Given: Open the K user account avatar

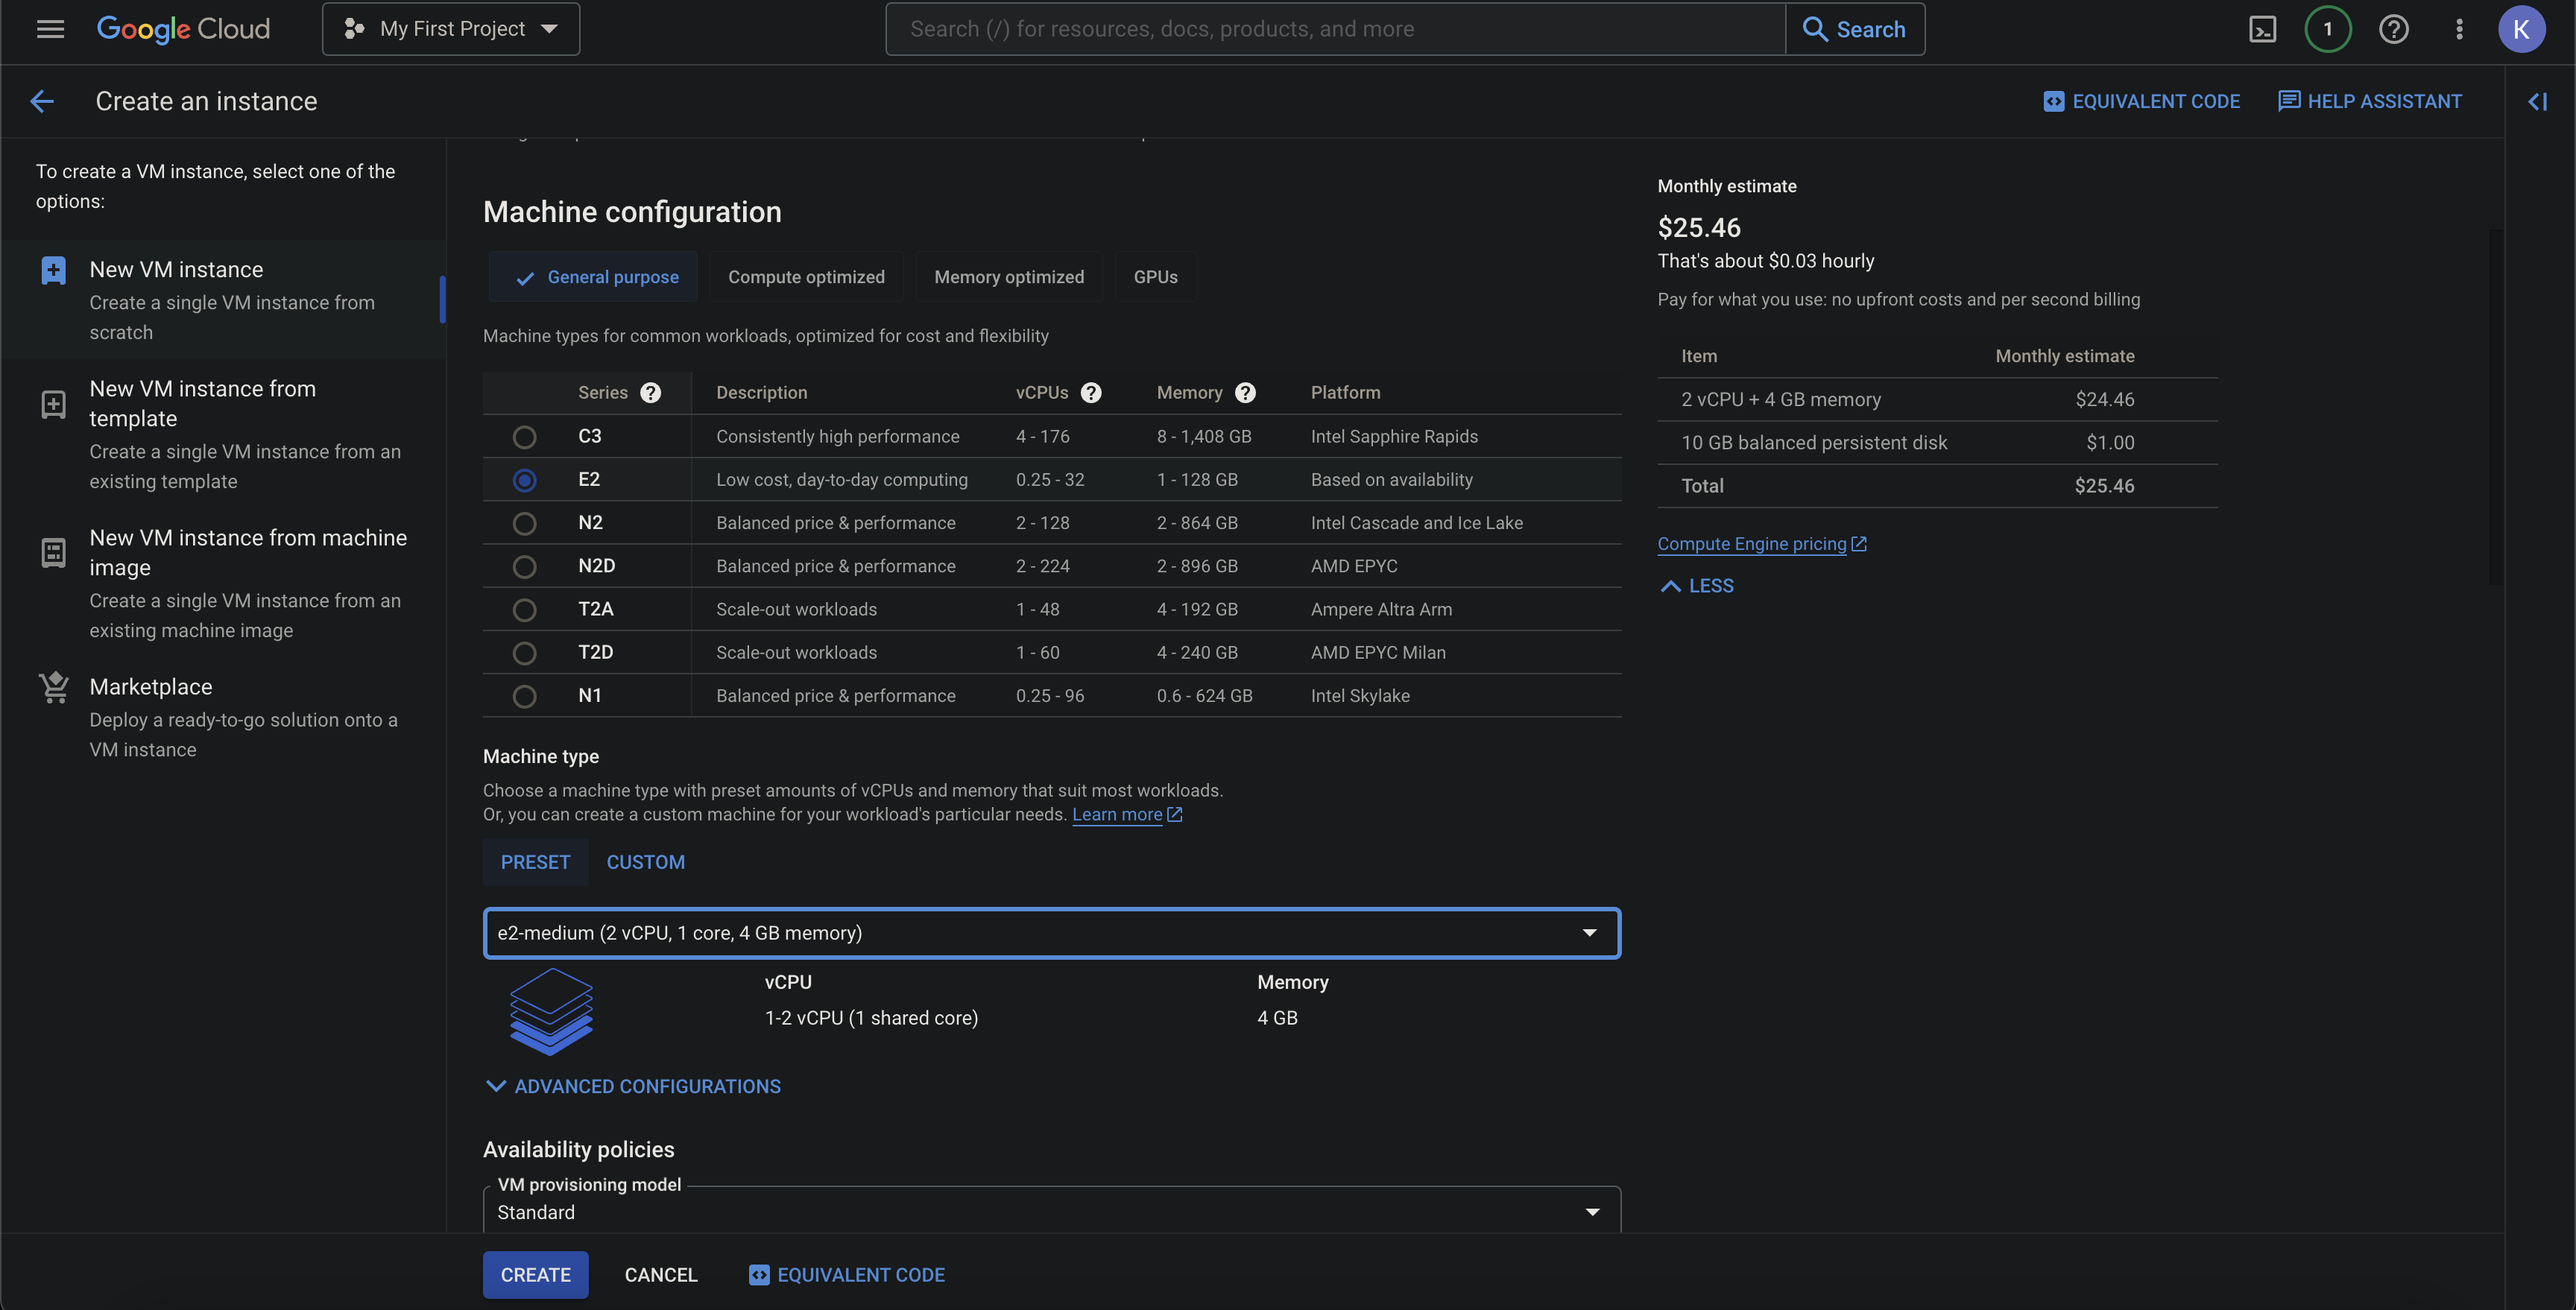Looking at the screenshot, I should 2521,29.
